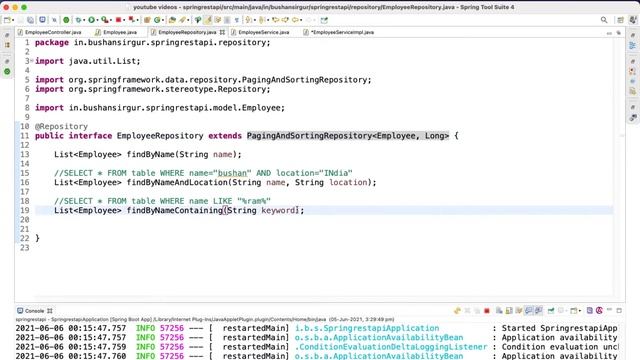Click the green Run play icon
The height and width of the screenshot is (360, 640).
pyautogui.click(x=92, y=20)
